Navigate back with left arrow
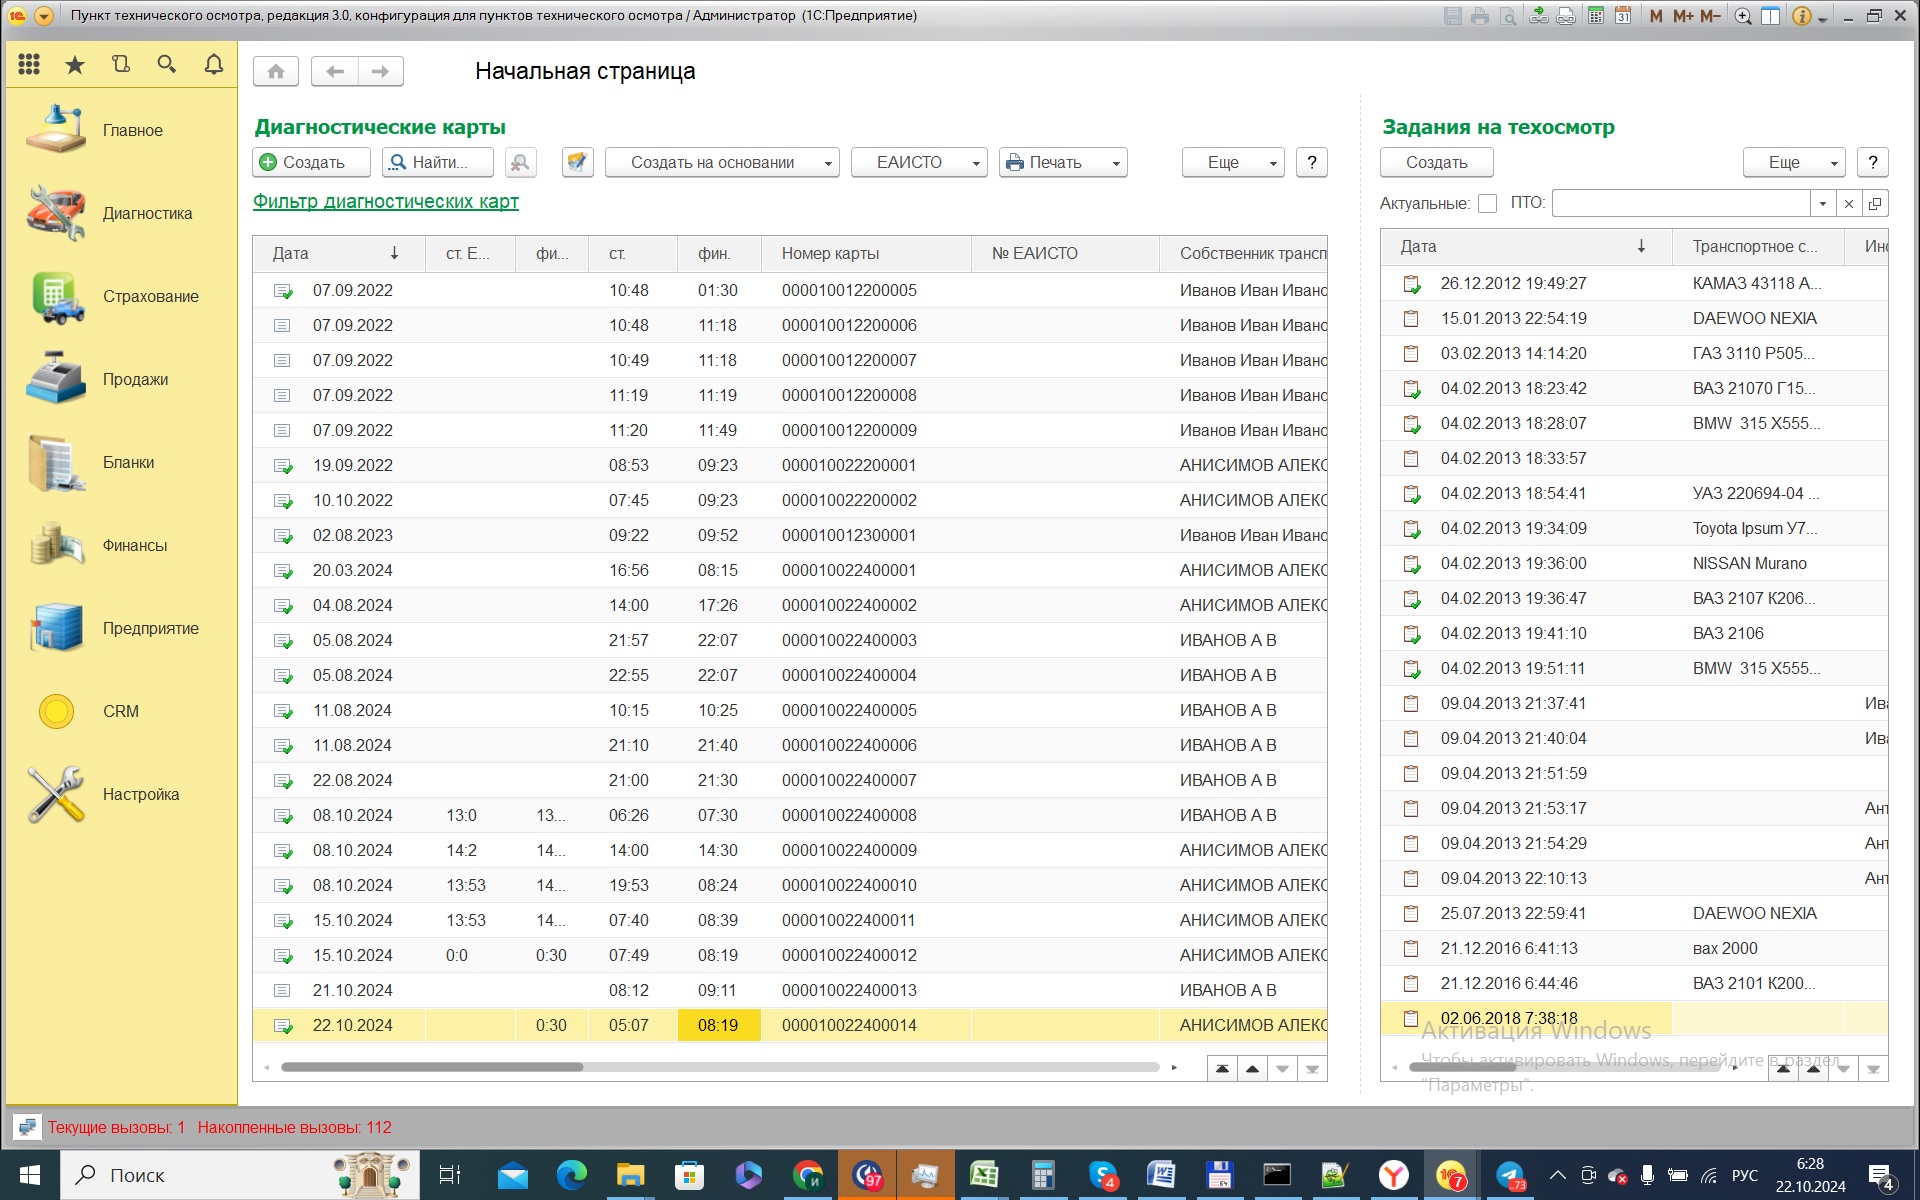 [335, 71]
